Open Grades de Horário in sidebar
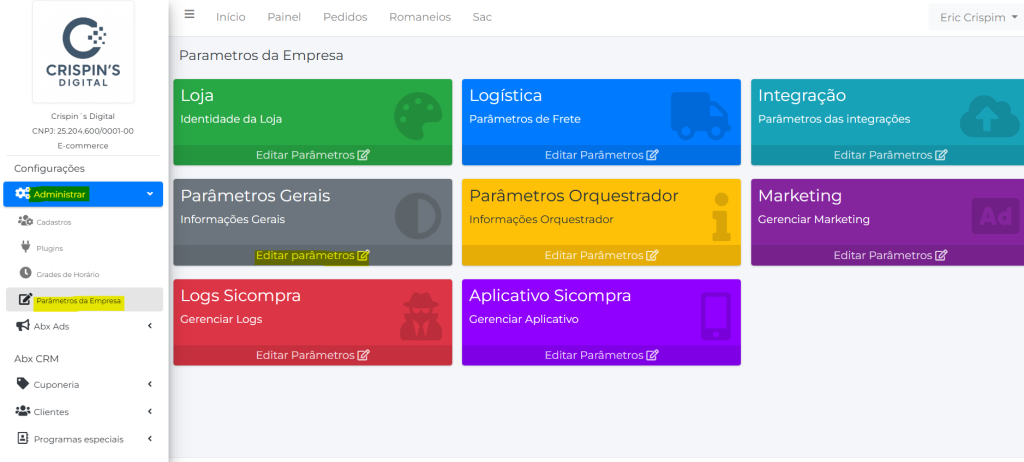Image resolution: width=1024 pixels, height=462 pixels. coord(66,274)
